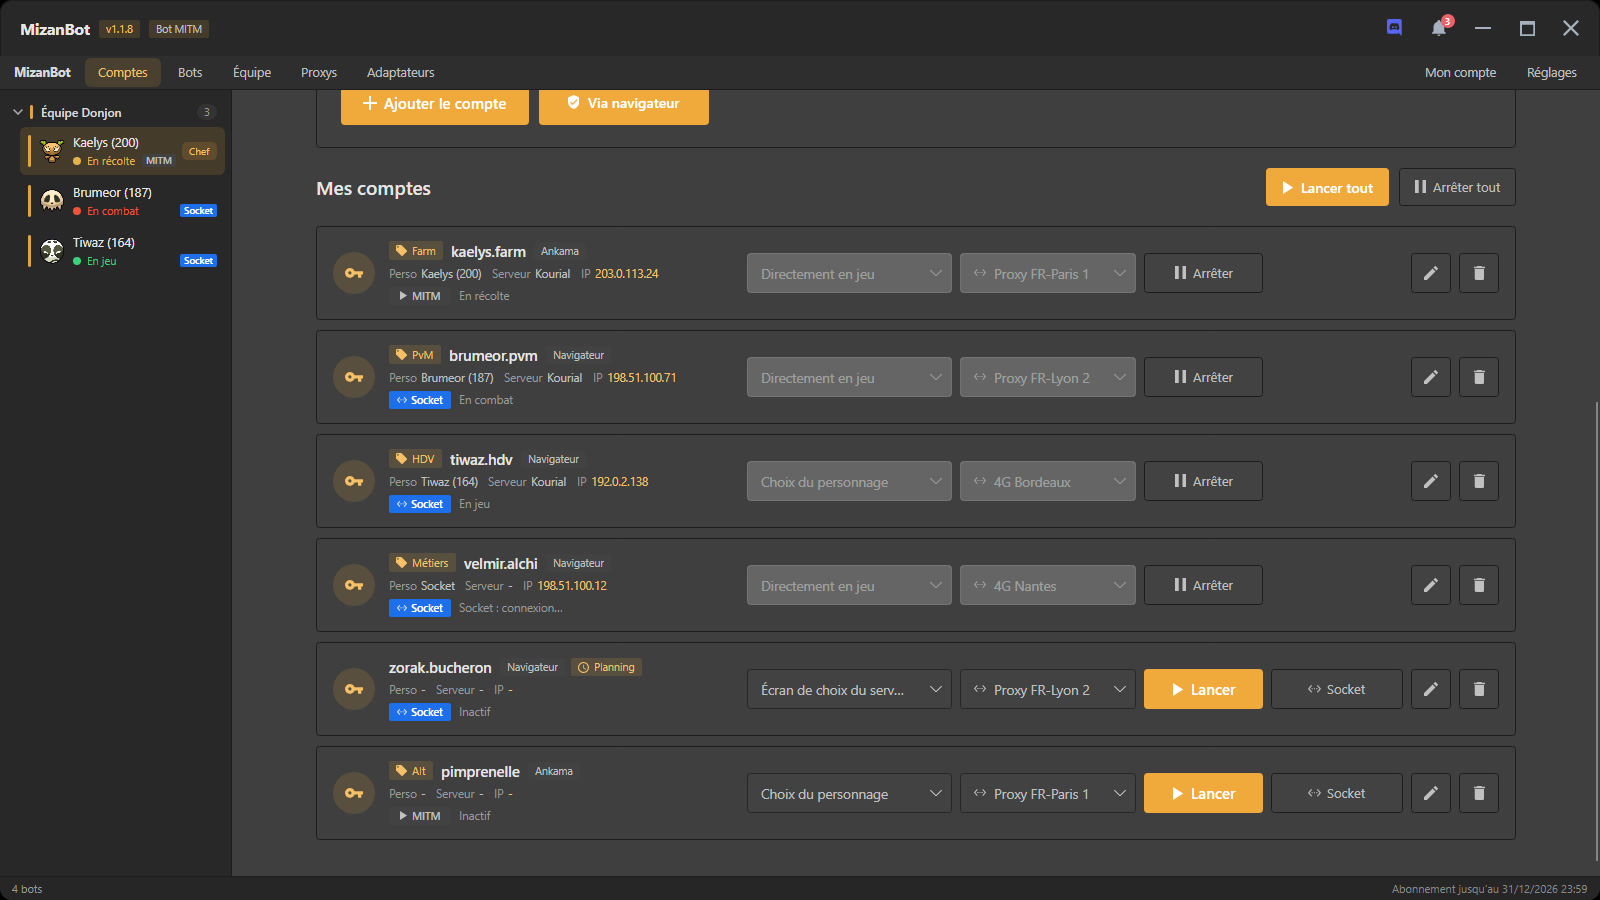This screenshot has height=900, width=1600.
Task: Select Kaelys (200) in the team sidebar
Action: click(122, 151)
